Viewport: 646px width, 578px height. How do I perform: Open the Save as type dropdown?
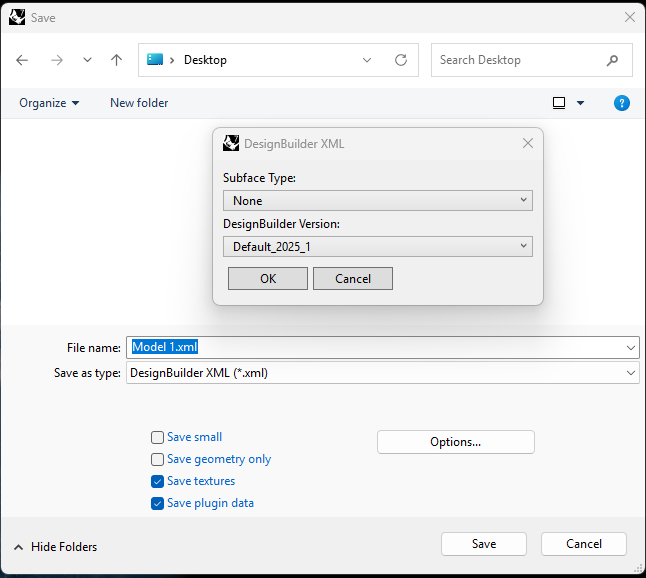tap(382, 373)
